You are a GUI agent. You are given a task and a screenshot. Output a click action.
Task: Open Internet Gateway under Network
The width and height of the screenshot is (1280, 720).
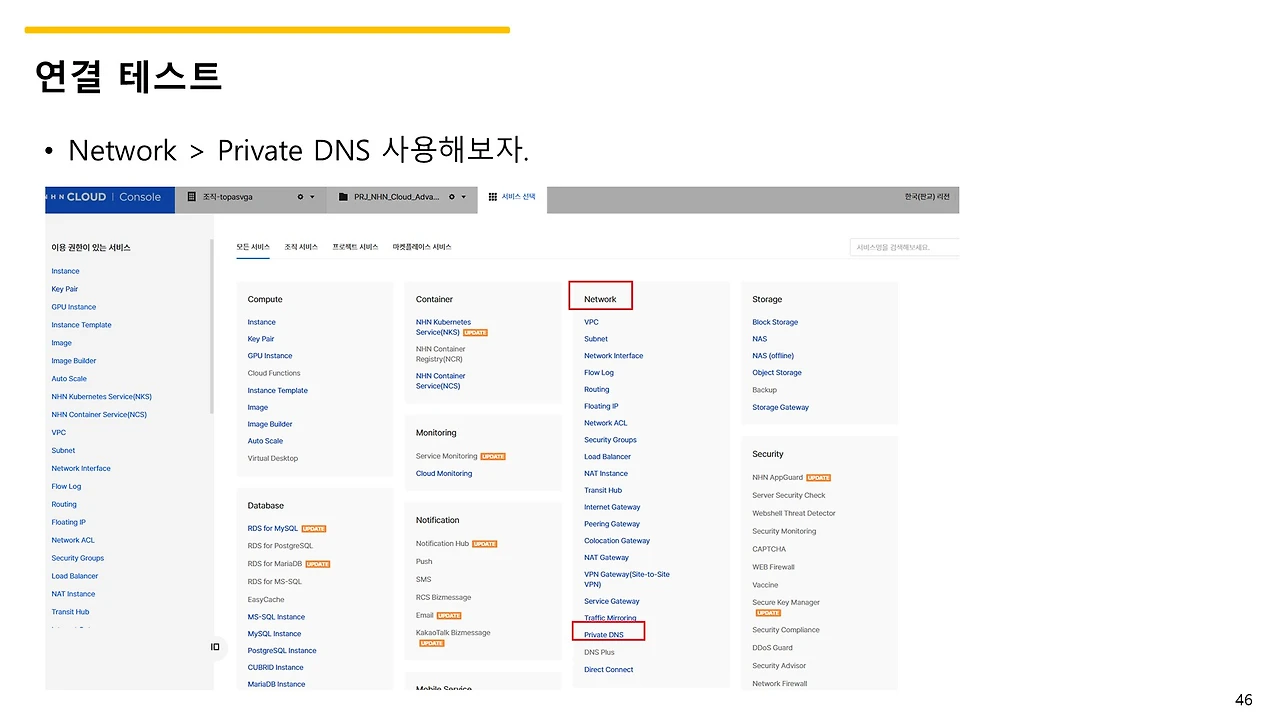613,507
